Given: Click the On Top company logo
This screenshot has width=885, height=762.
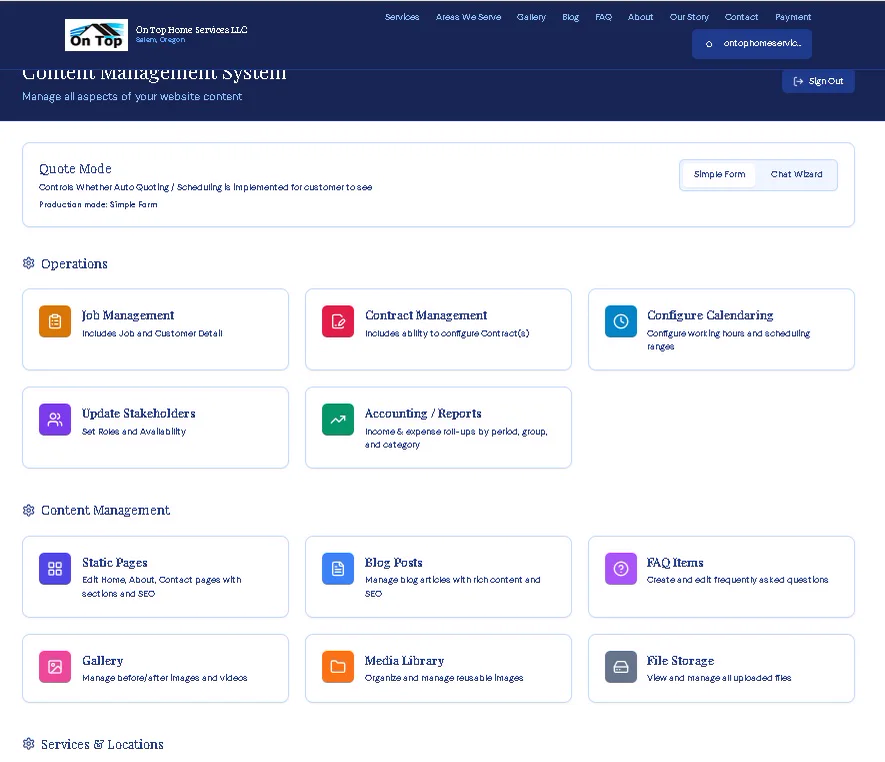Looking at the screenshot, I should (96, 35).
